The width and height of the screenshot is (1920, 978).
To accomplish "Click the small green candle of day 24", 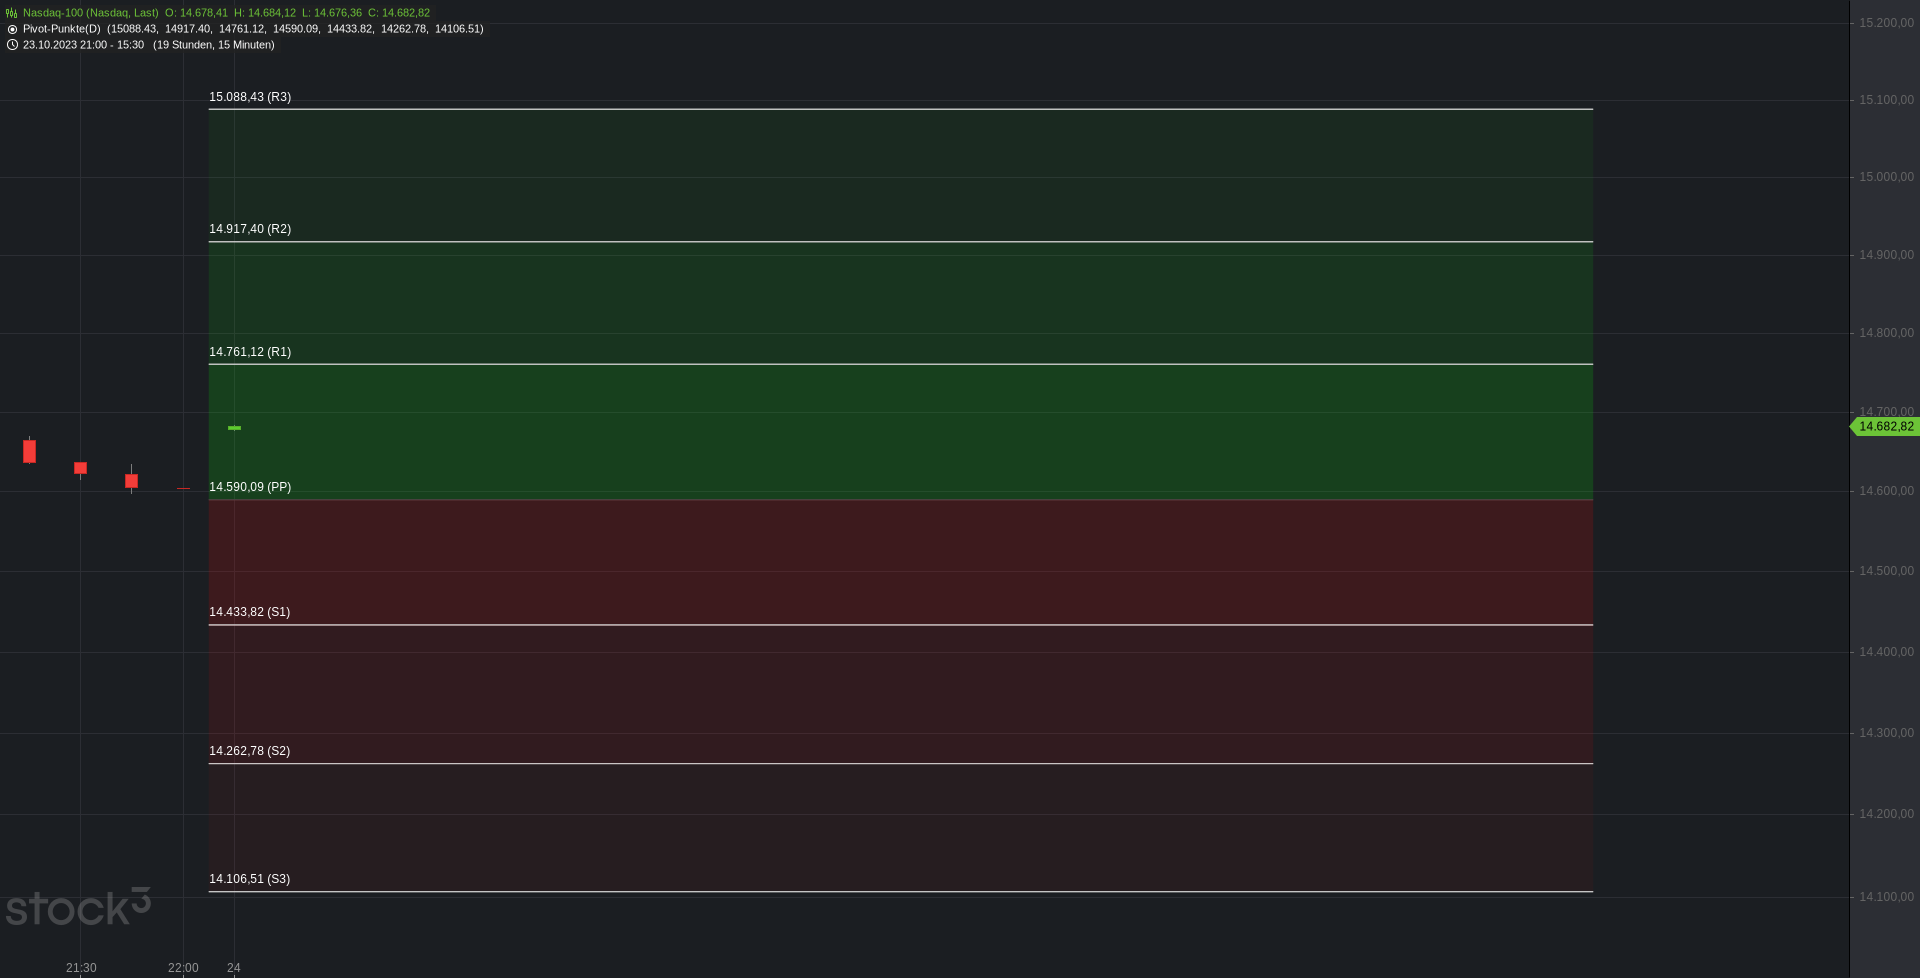I will pos(234,428).
